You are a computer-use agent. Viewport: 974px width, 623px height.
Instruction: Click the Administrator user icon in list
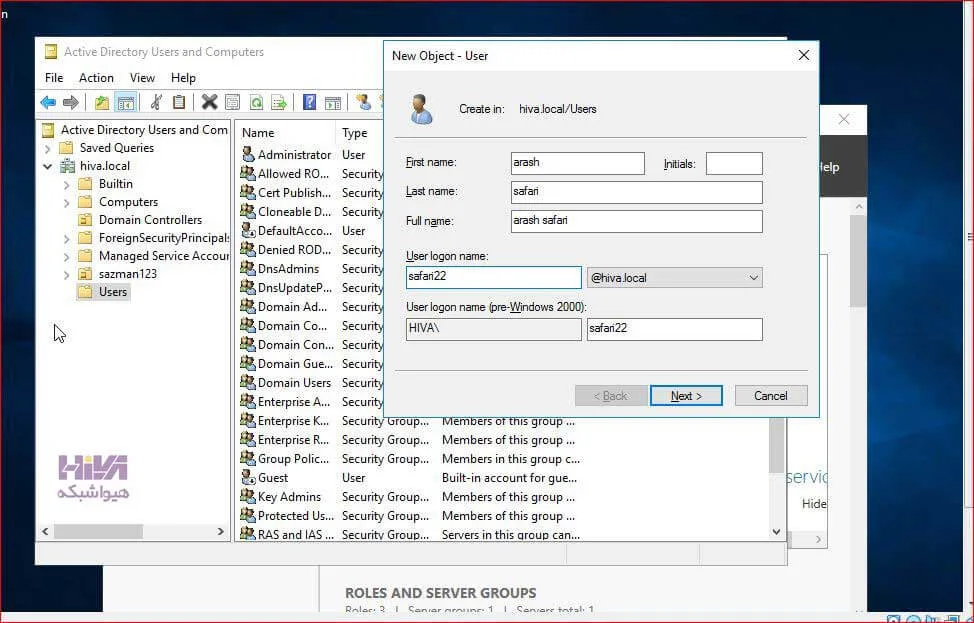[248, 154]
